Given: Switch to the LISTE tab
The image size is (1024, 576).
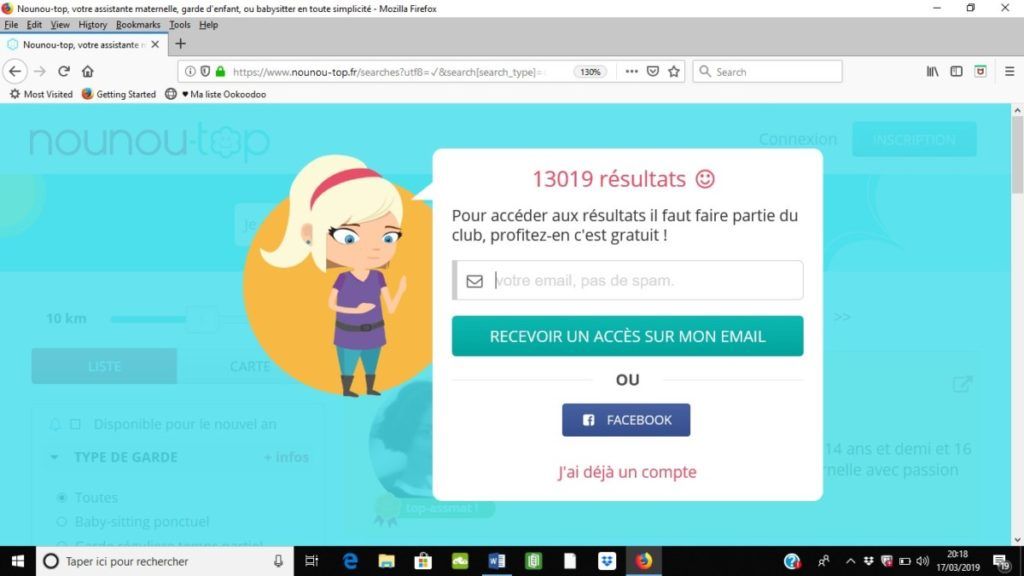Looking at the screenshot, I should (x=104, y=366).
